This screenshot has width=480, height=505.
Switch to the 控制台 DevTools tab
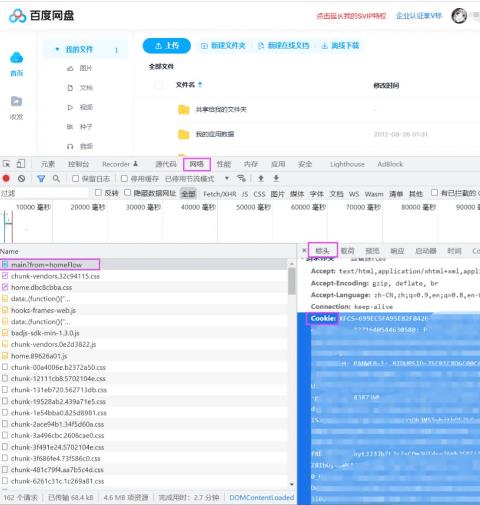point(78,164)
